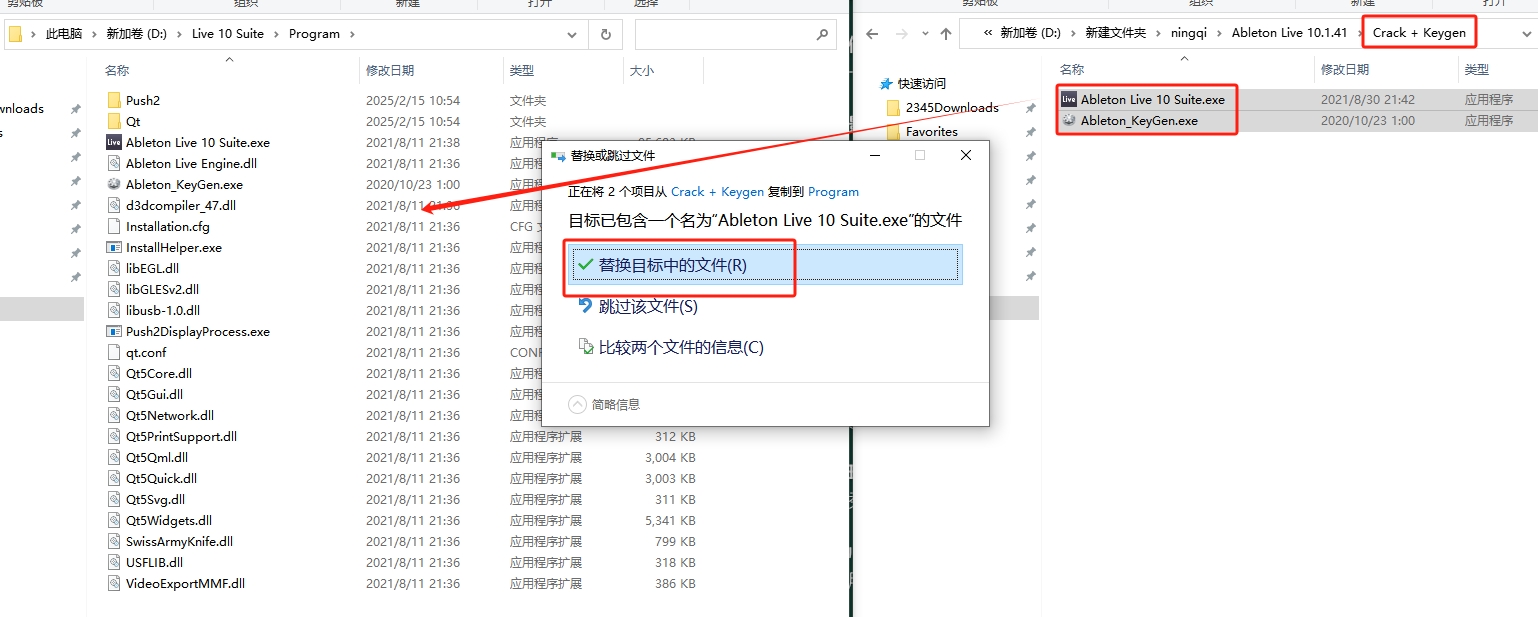
Task: Select the libusb-1.0.dll file
Action: (x=163, y=310)
